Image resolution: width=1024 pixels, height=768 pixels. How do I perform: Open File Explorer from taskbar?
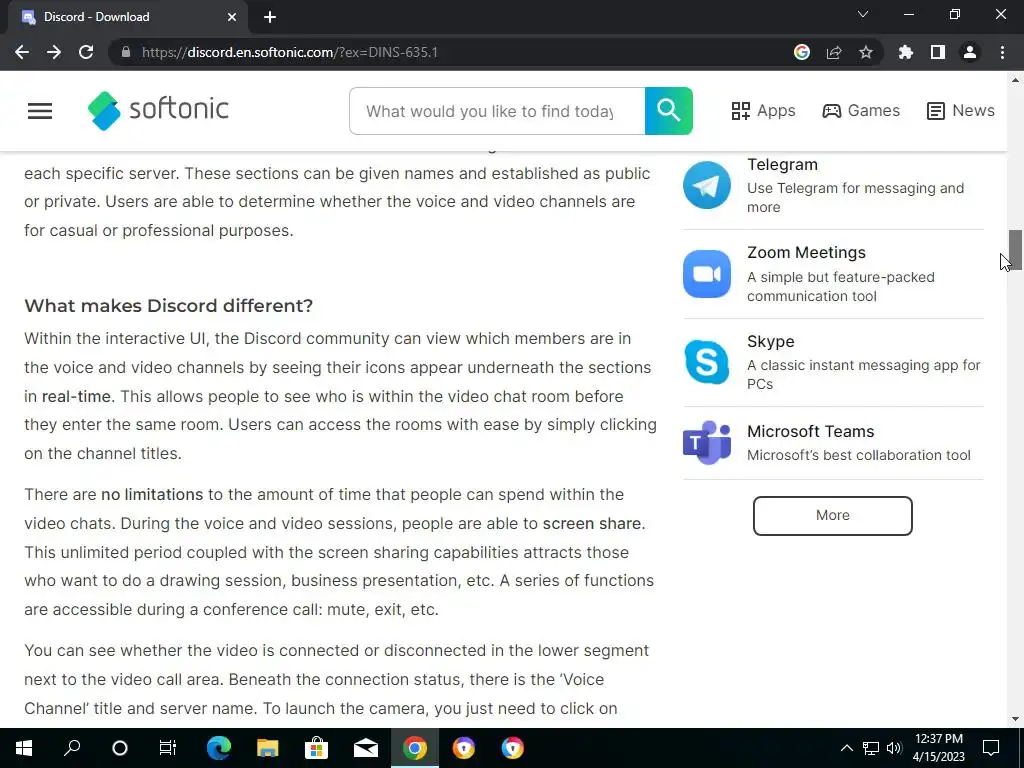pyautogui.click(x=268, y=748)
